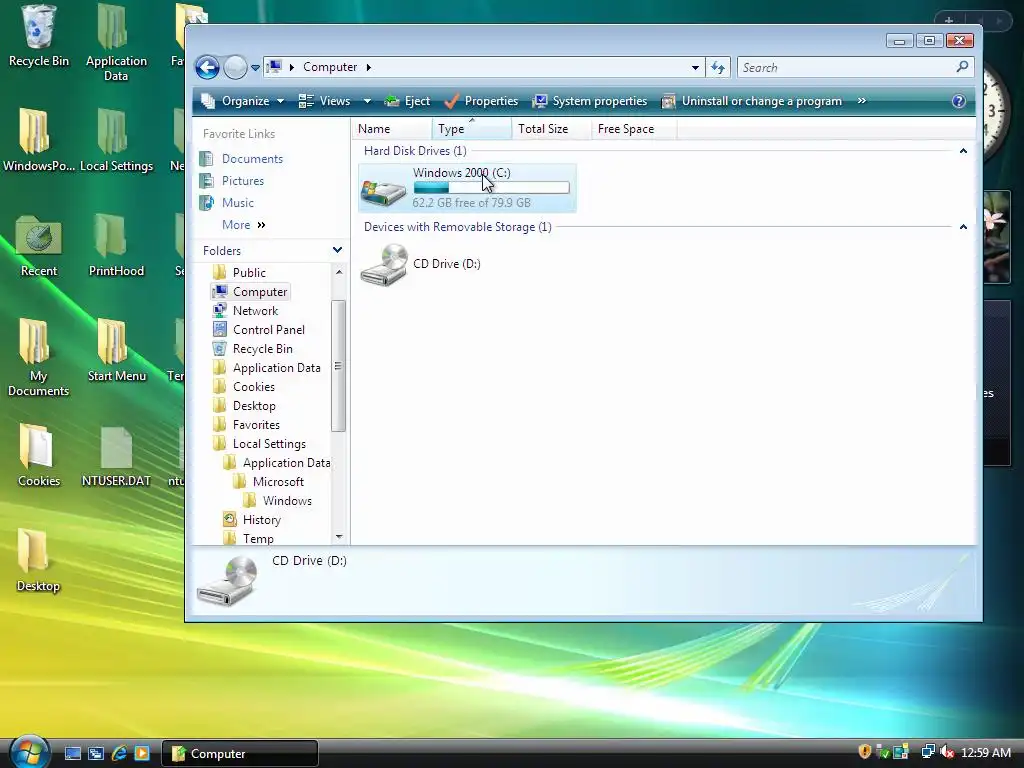Select the CD Drive (D:) icon

pyautogui.click(x=384, y=264)
